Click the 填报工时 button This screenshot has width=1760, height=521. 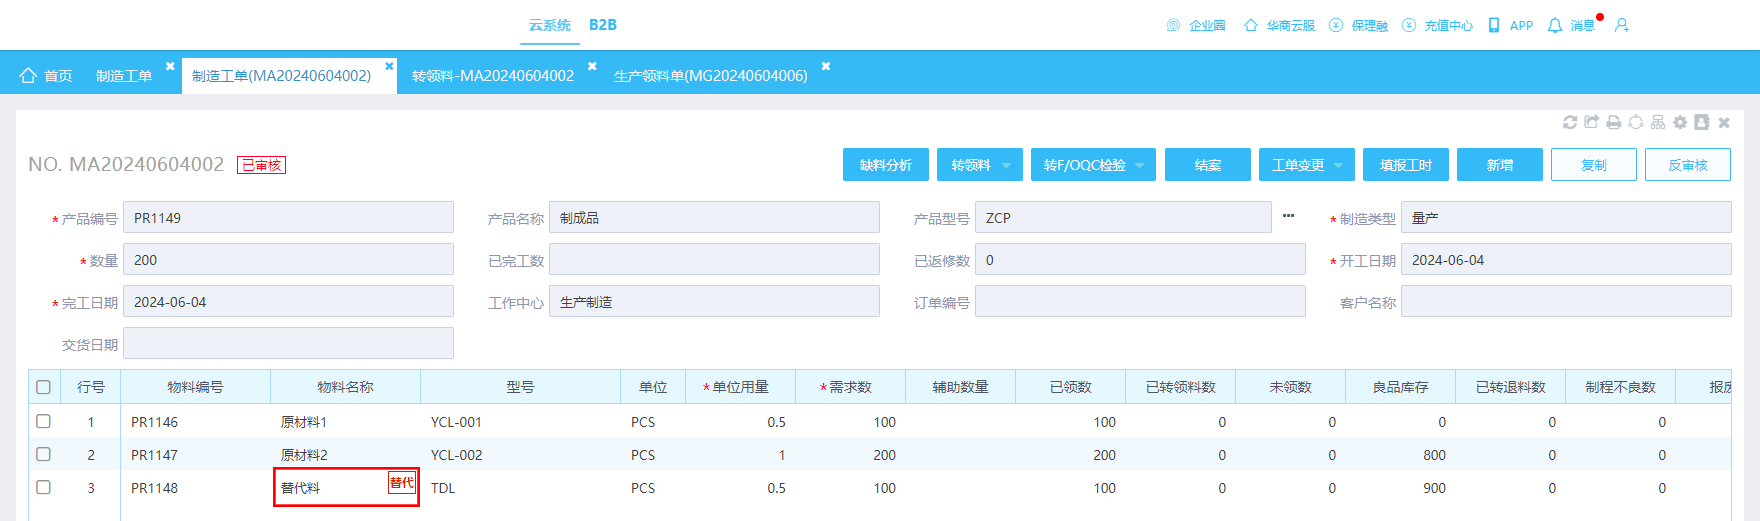pyautogui.click(x=1406, y=165)
